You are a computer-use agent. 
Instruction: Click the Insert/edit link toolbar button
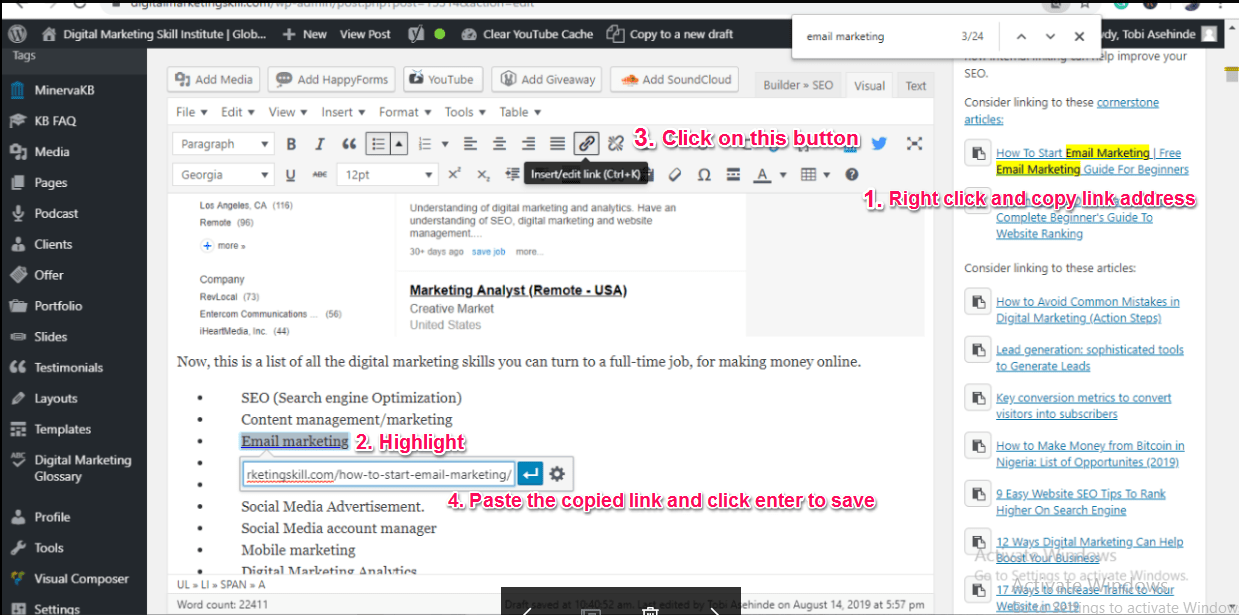point(587,144)
